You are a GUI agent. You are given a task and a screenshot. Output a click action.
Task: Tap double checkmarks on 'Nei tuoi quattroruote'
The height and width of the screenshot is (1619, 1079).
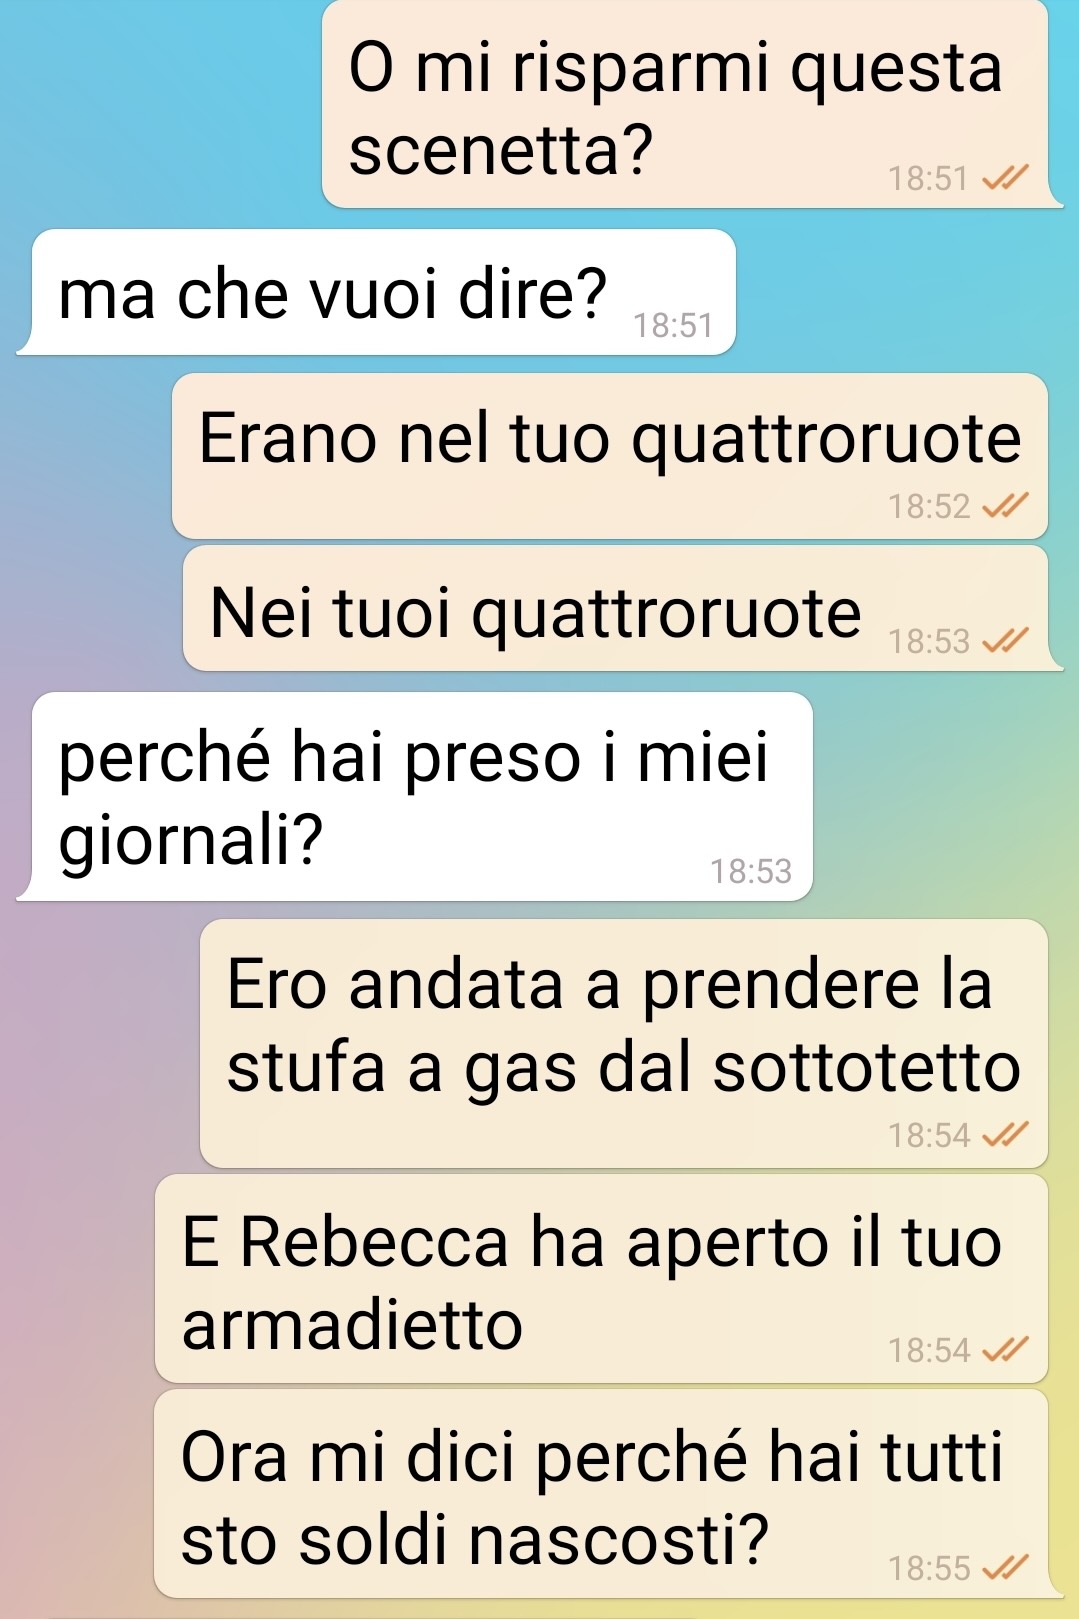(x=1005, y=640)
